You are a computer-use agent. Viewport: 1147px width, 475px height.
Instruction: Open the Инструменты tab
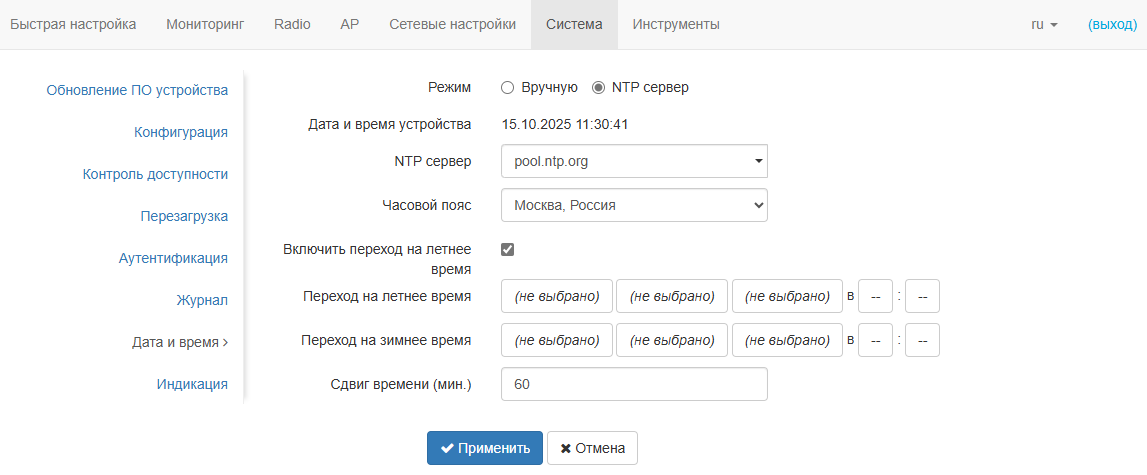pyautogui.click(x=676, y=24)
